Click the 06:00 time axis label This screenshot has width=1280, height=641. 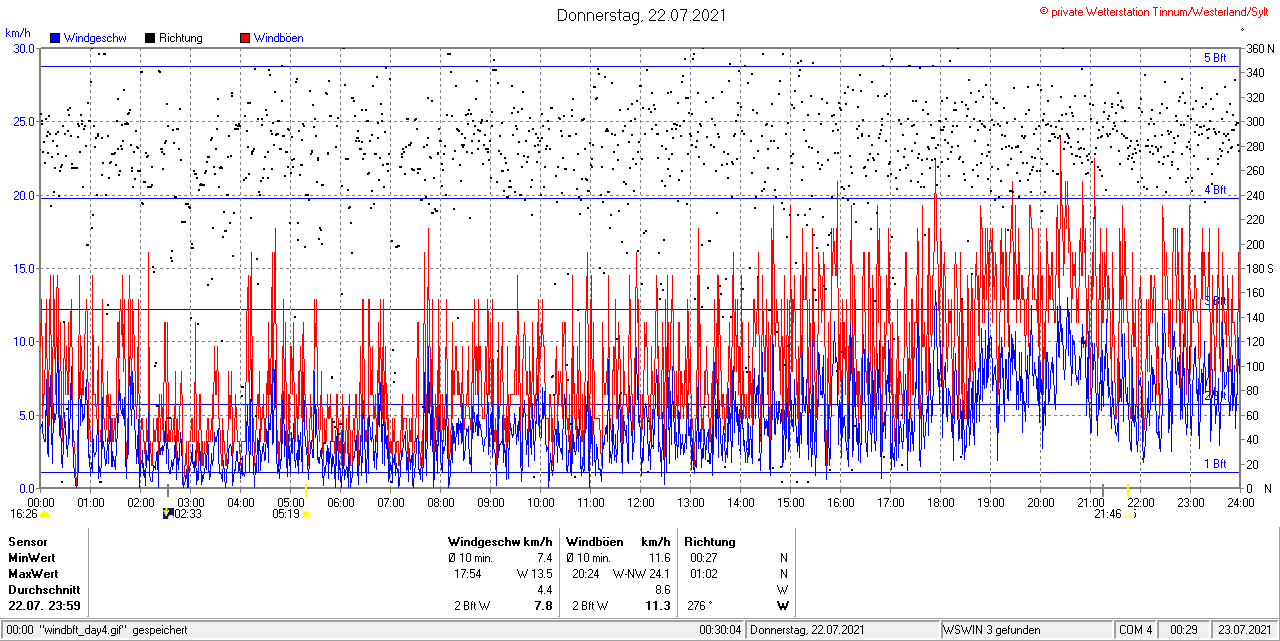(341, 502)
